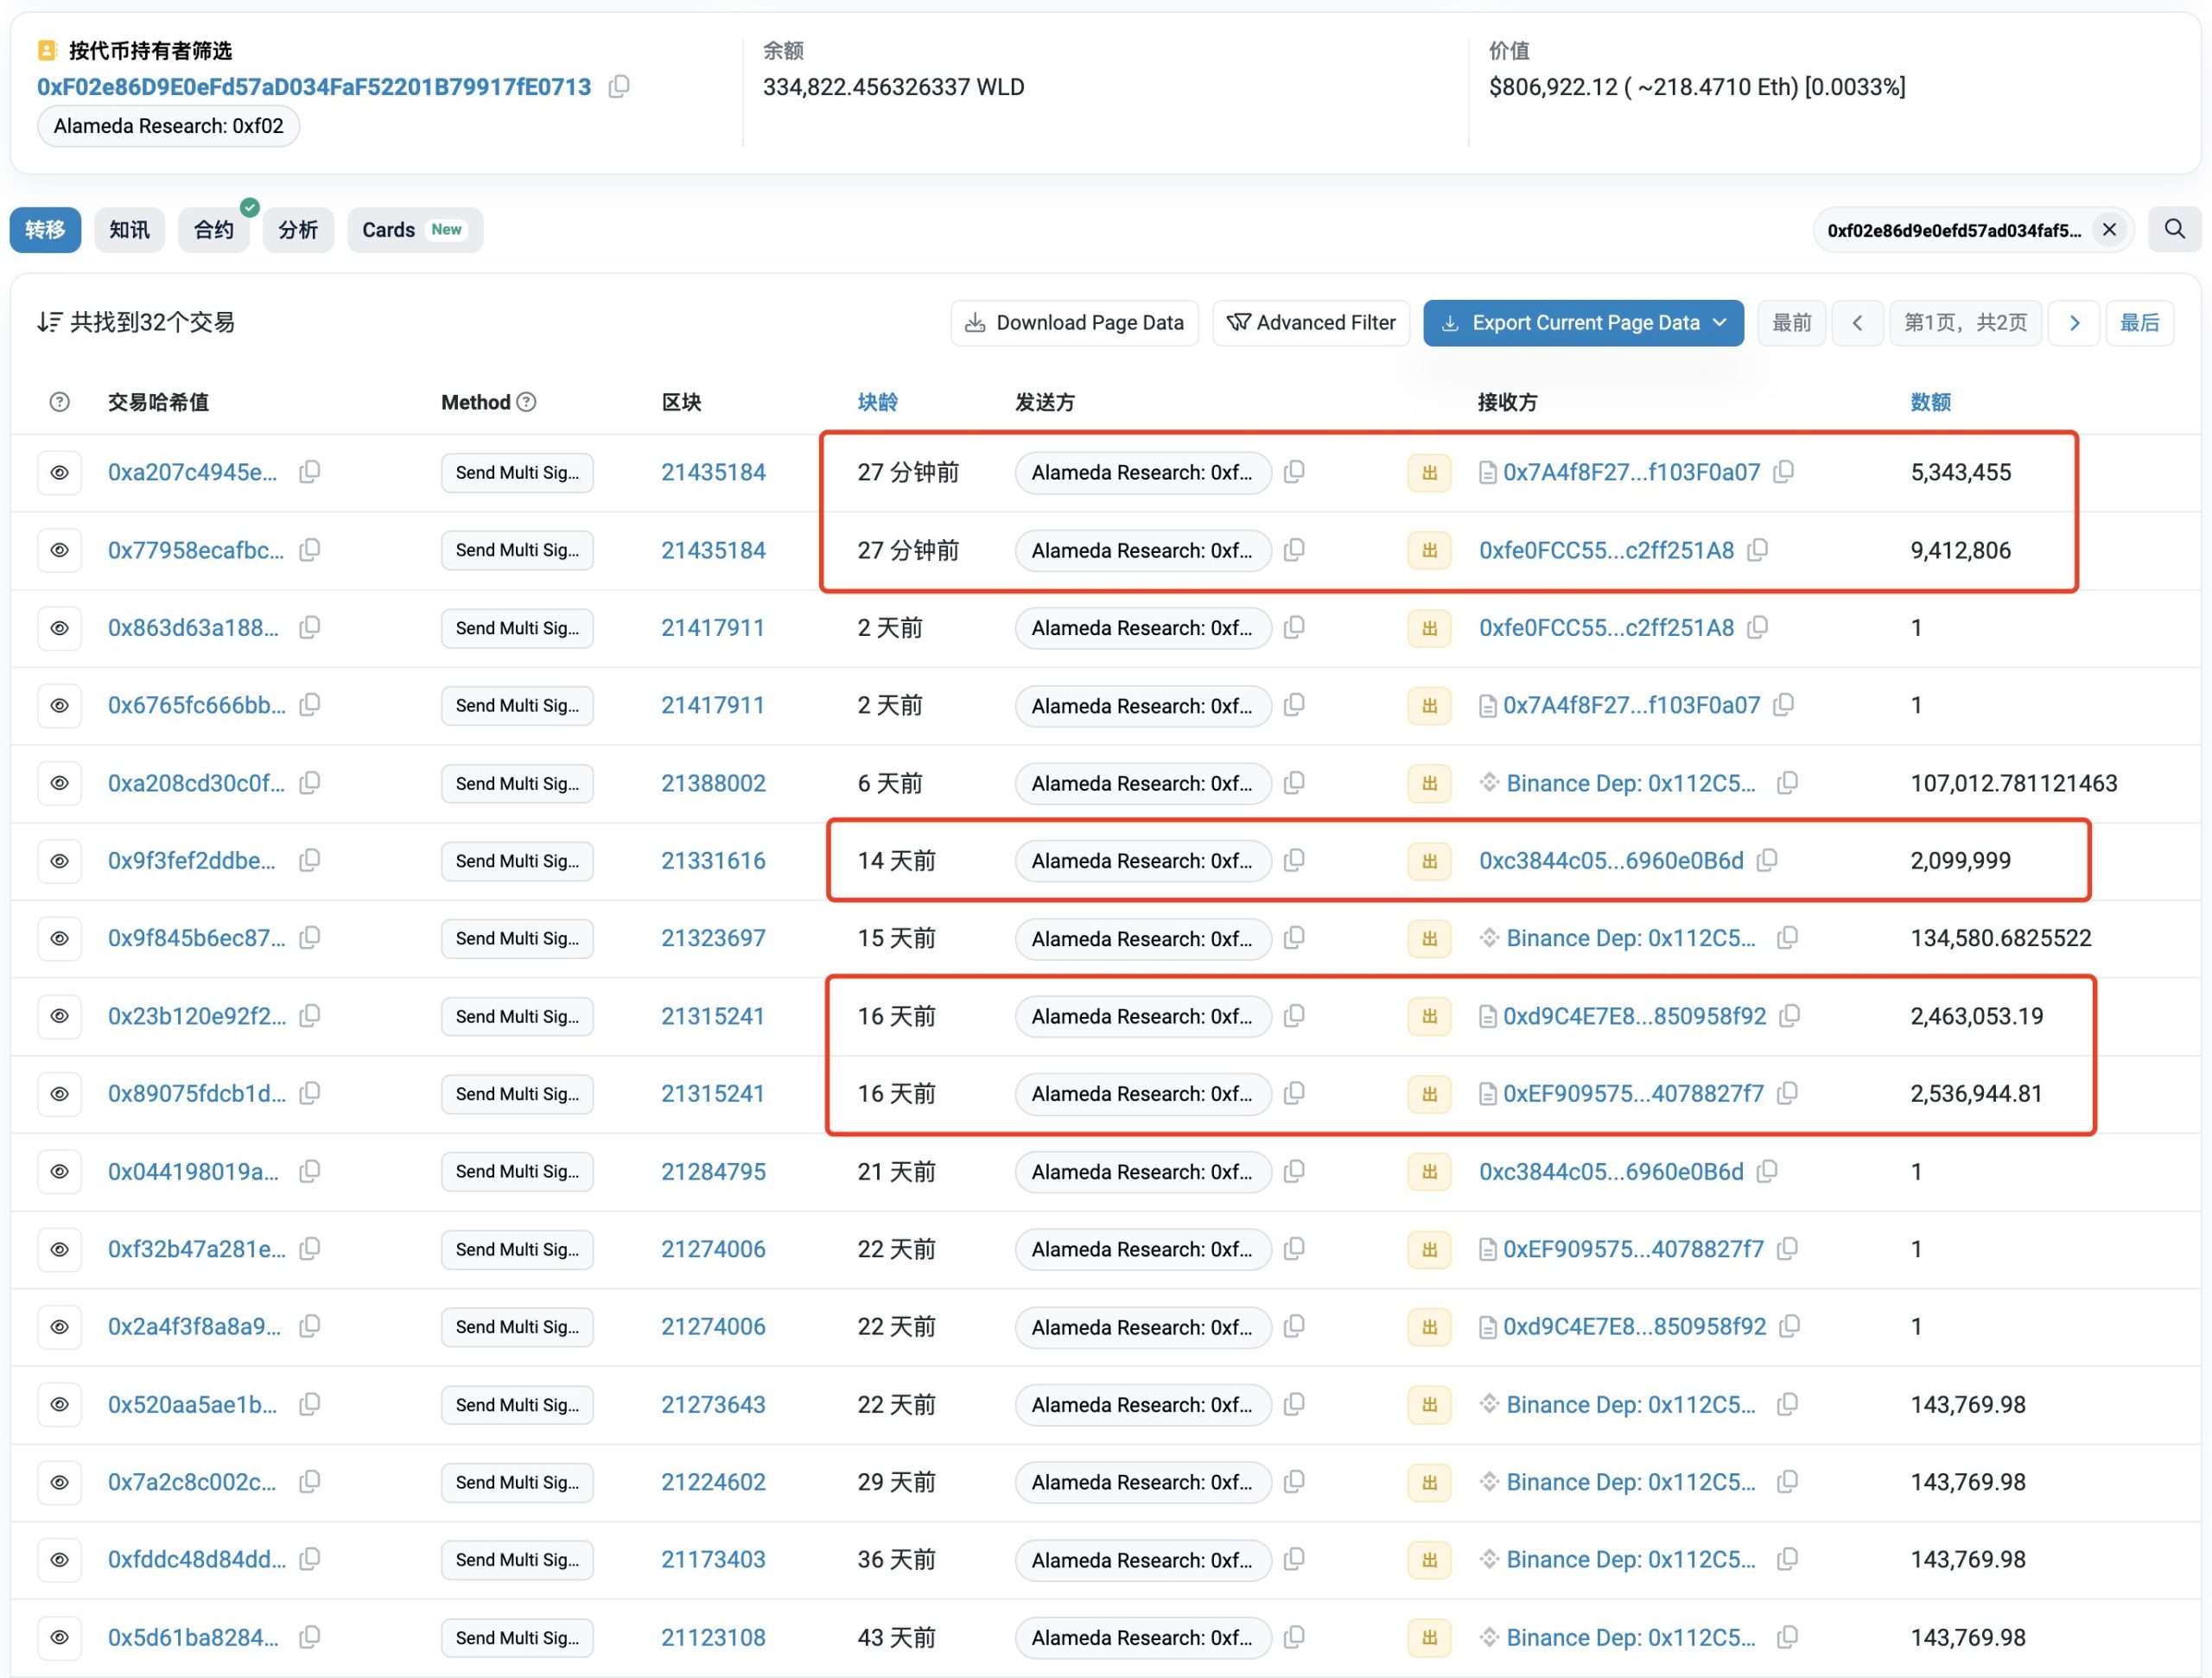2212x1678 pixels.
Task: Copy the token holder address at top
Action: tap(619, 87)
